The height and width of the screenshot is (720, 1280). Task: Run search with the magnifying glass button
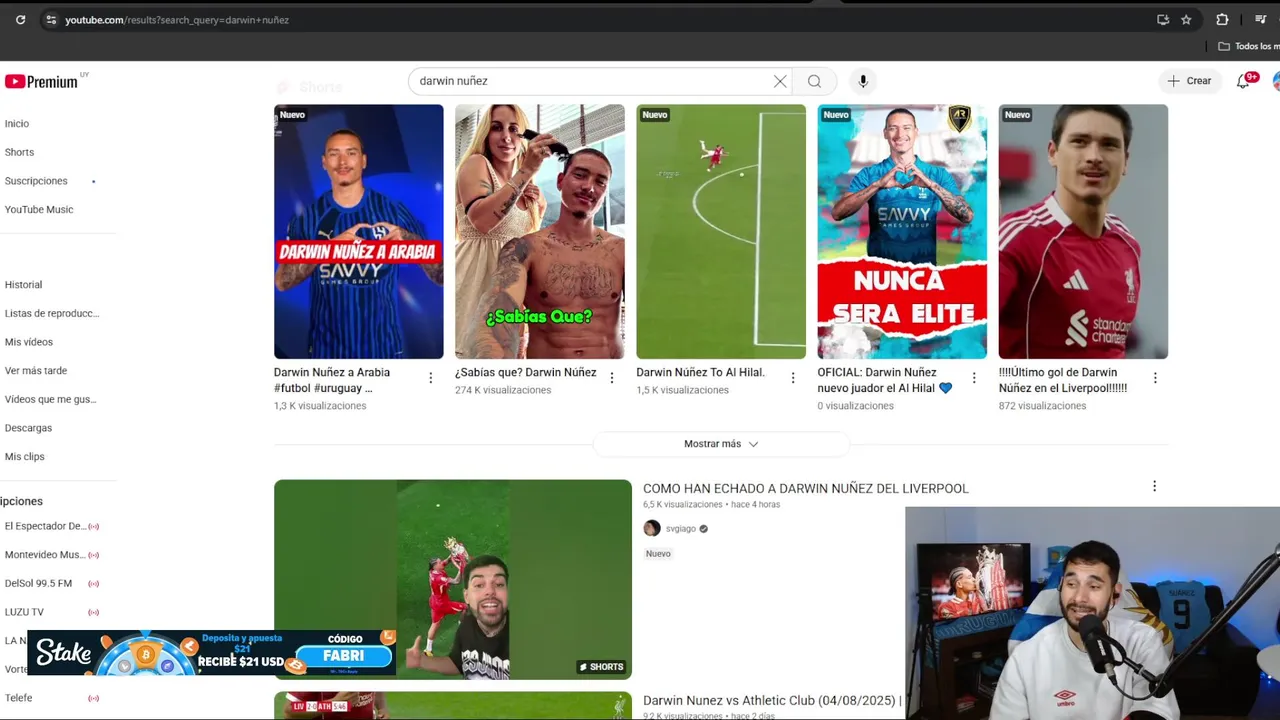[814, 81]
